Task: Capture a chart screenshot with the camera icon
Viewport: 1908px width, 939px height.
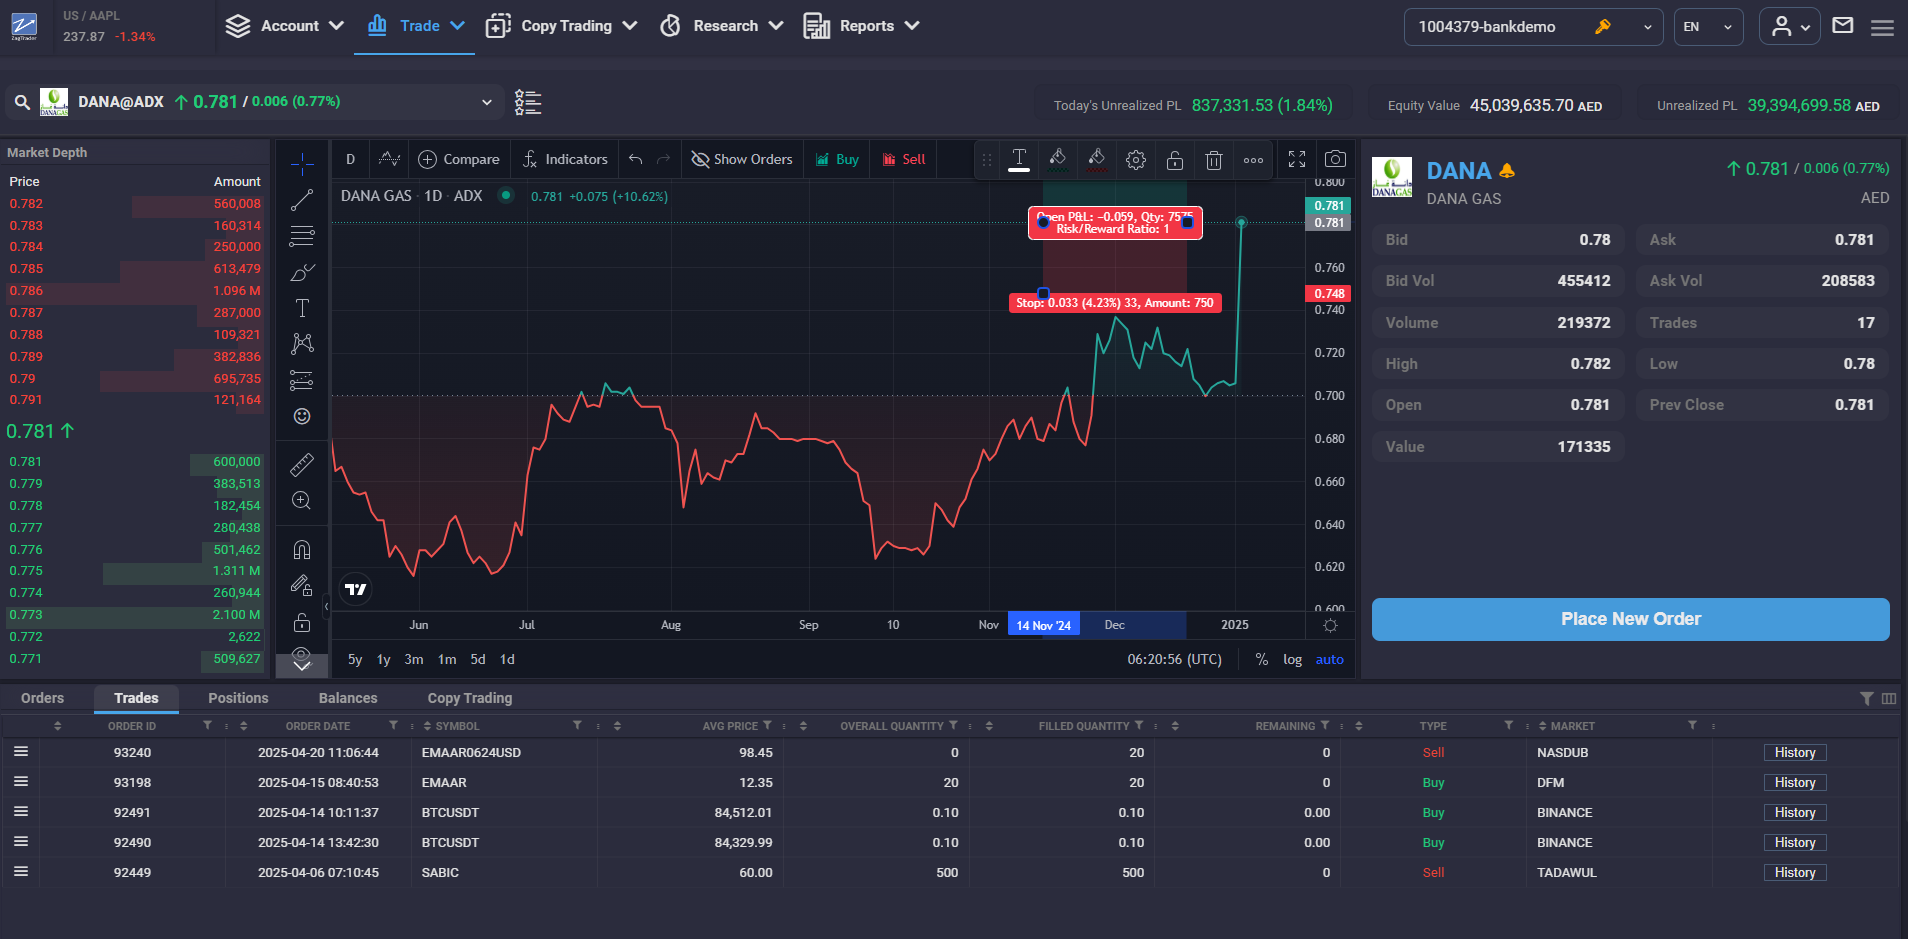Action: (1335, 158)
